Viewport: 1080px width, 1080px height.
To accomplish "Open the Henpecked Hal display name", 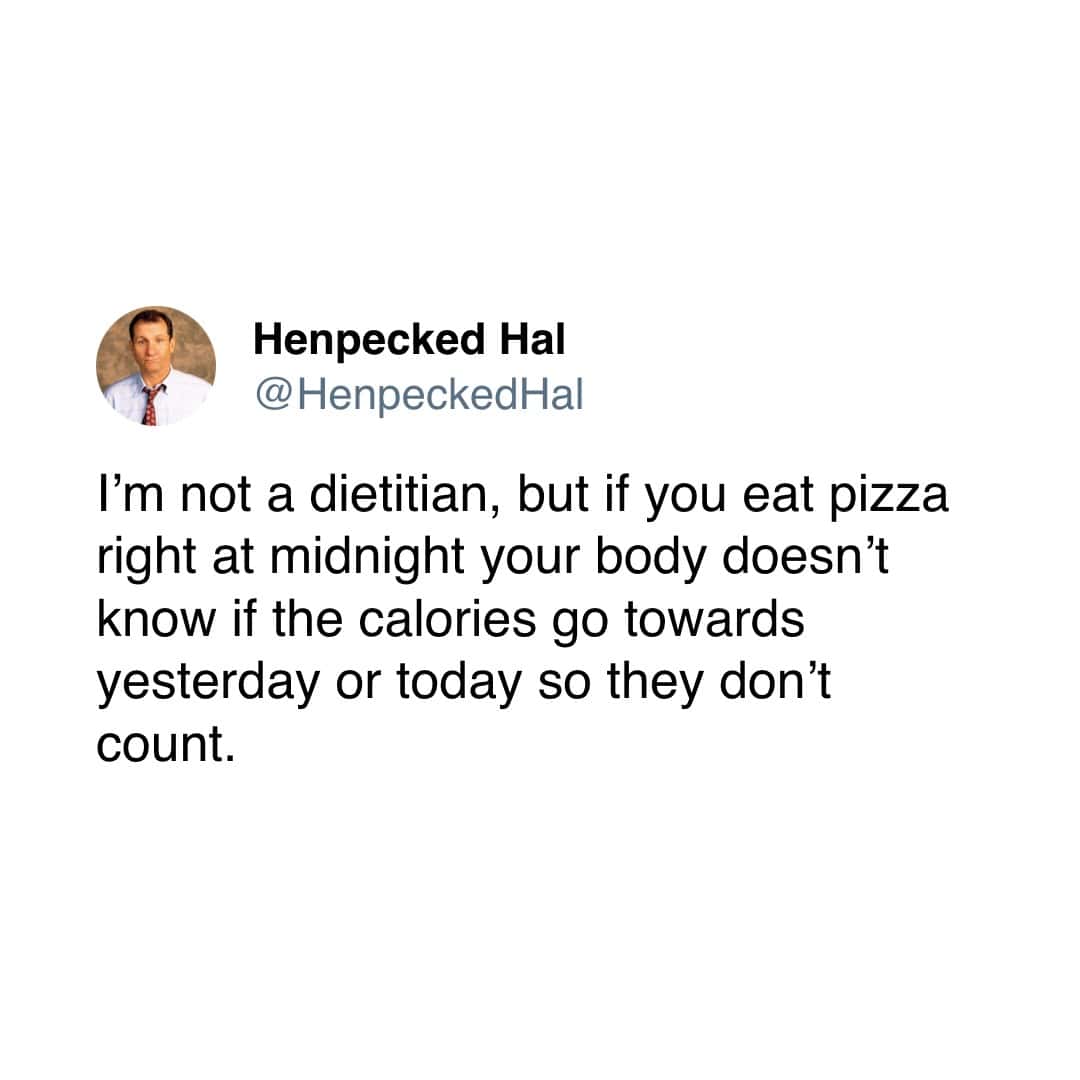I will [408, 341].
